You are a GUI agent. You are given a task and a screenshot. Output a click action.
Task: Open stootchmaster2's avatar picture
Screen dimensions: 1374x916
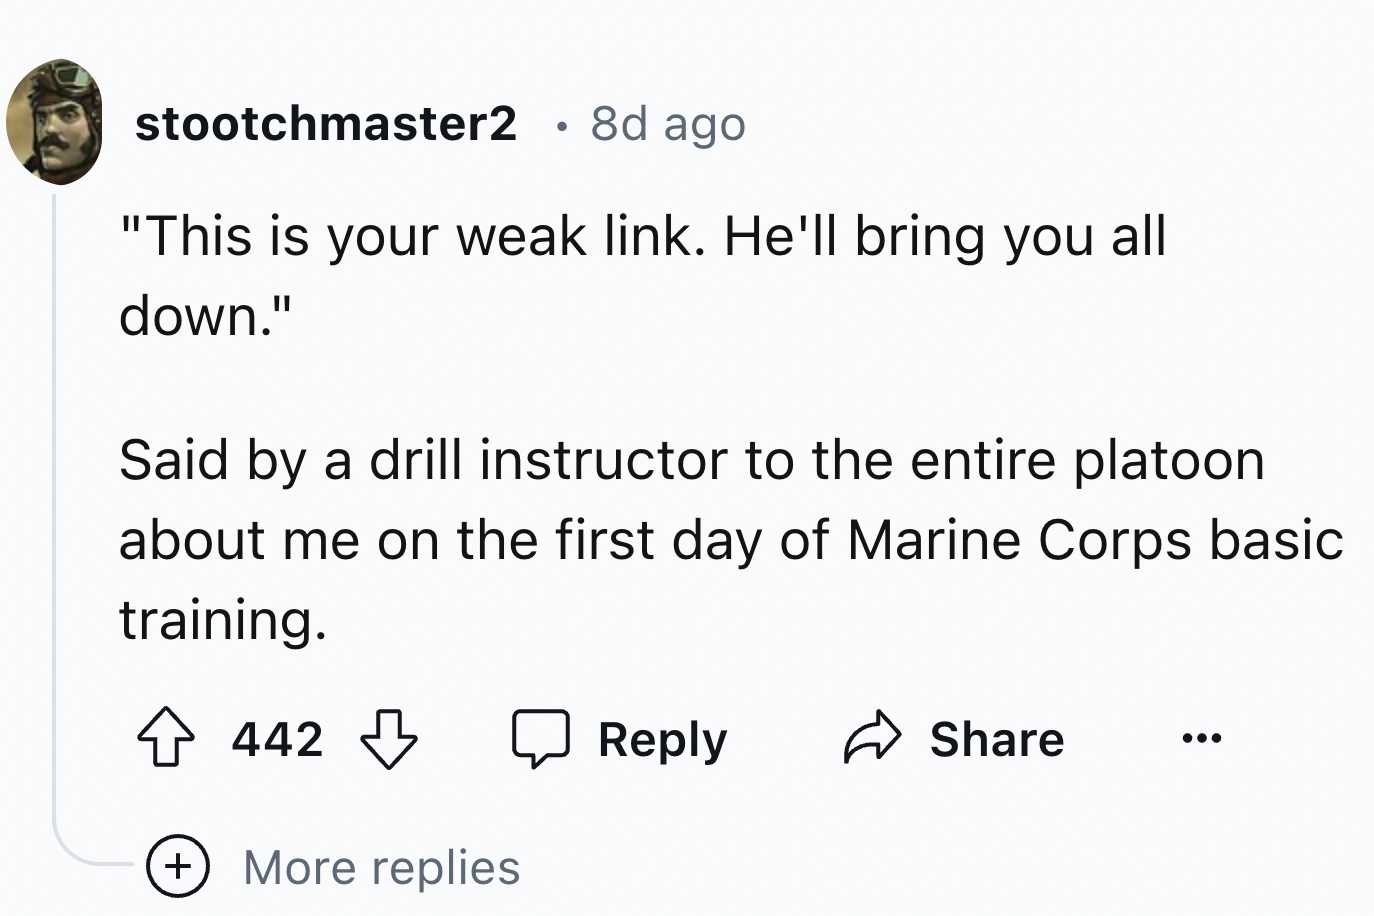55,122
